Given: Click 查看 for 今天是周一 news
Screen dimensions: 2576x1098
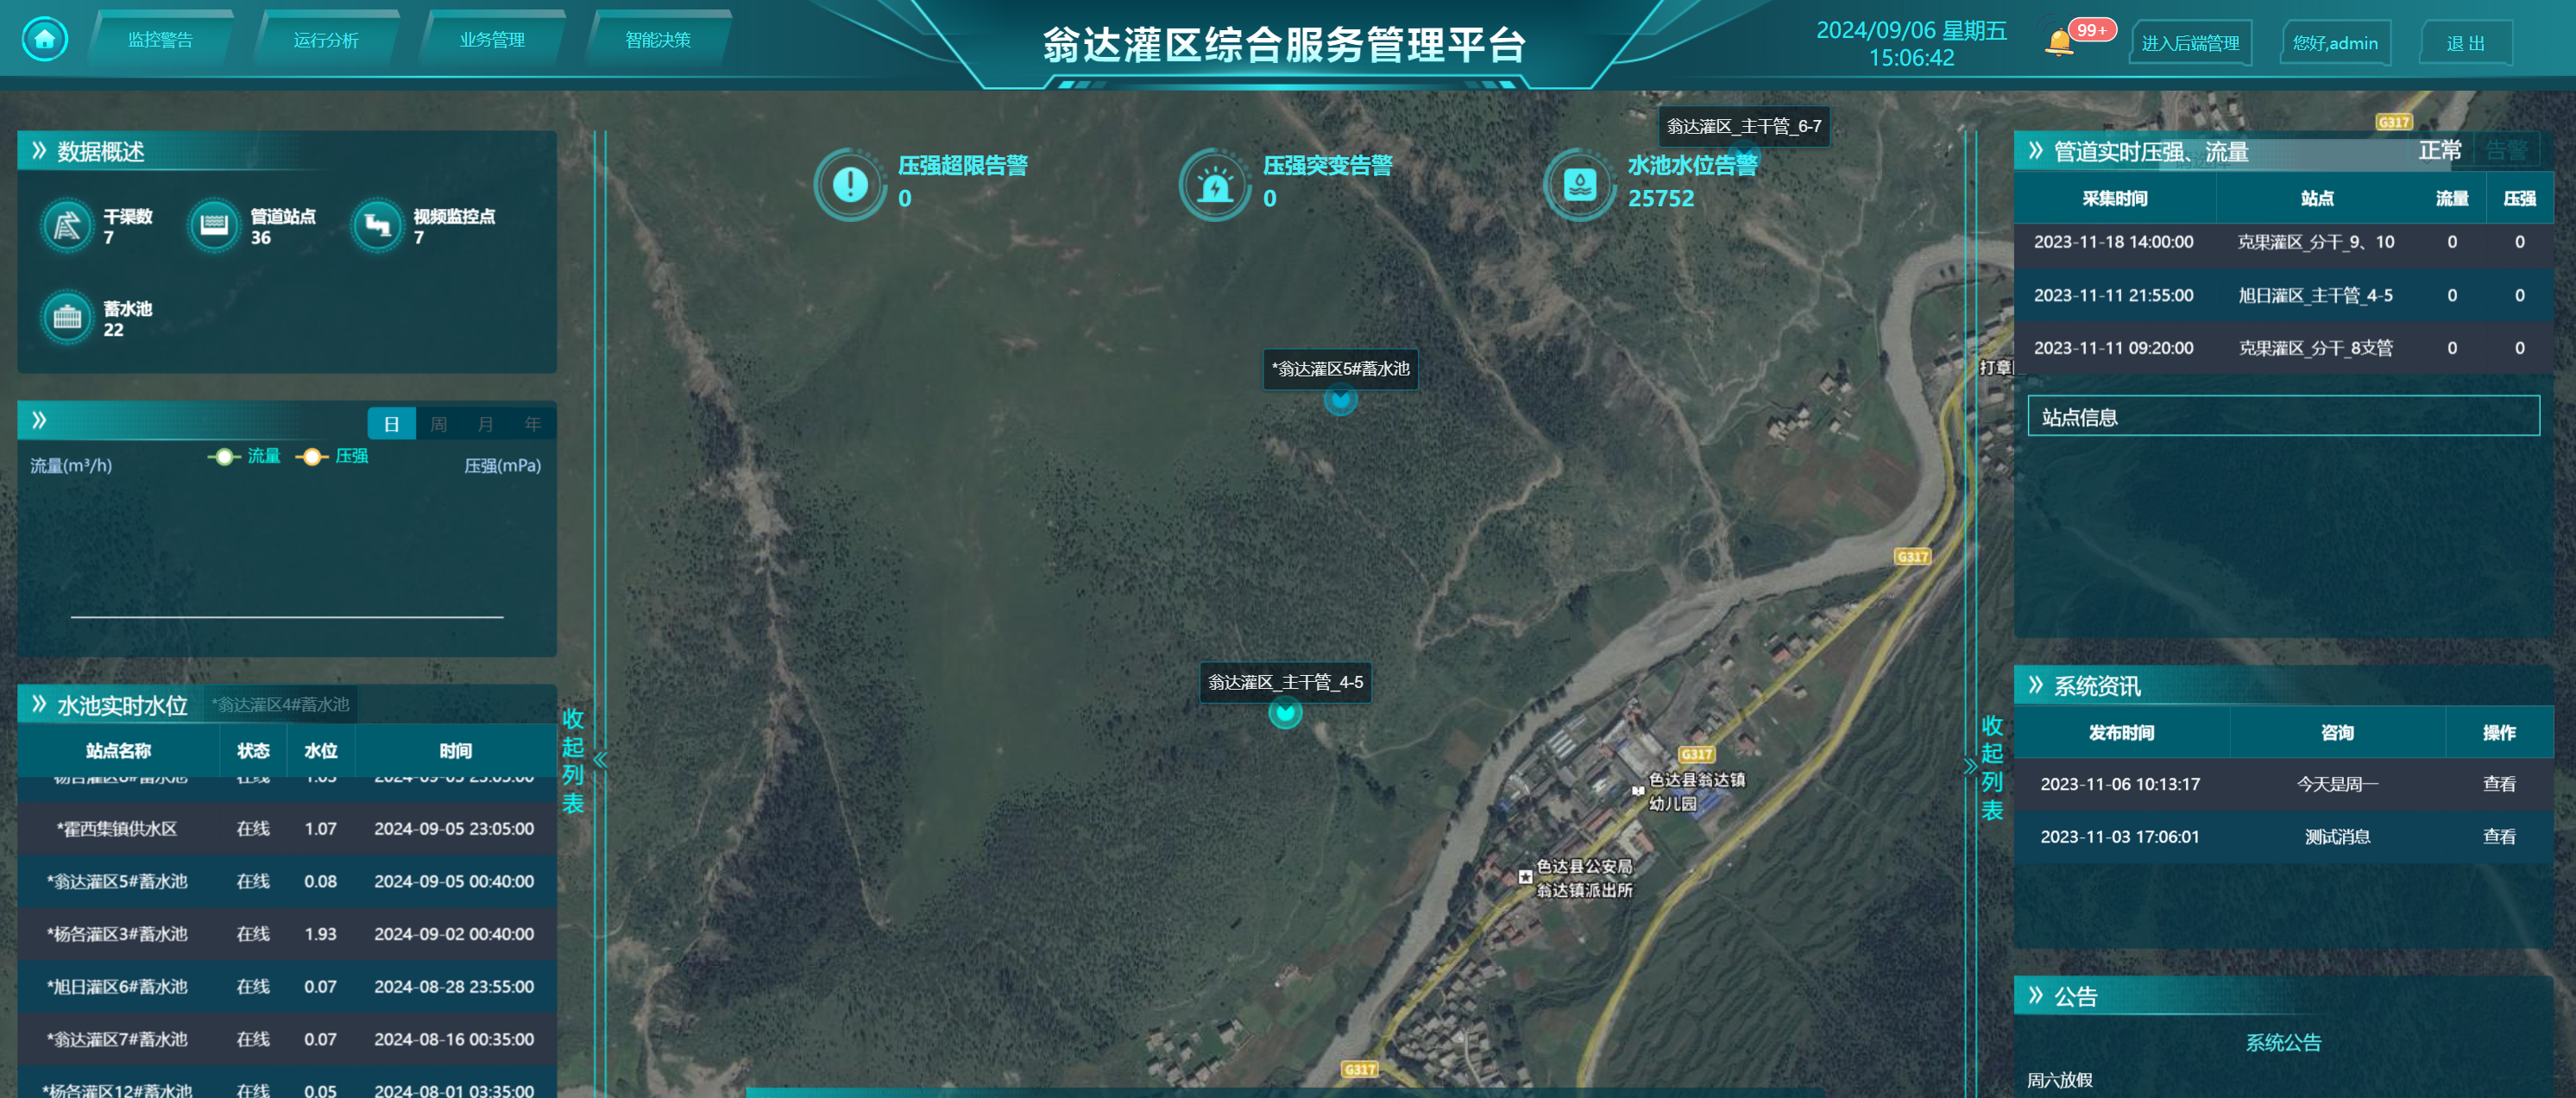Looking at the screenshot, I should pos(2498,783).
